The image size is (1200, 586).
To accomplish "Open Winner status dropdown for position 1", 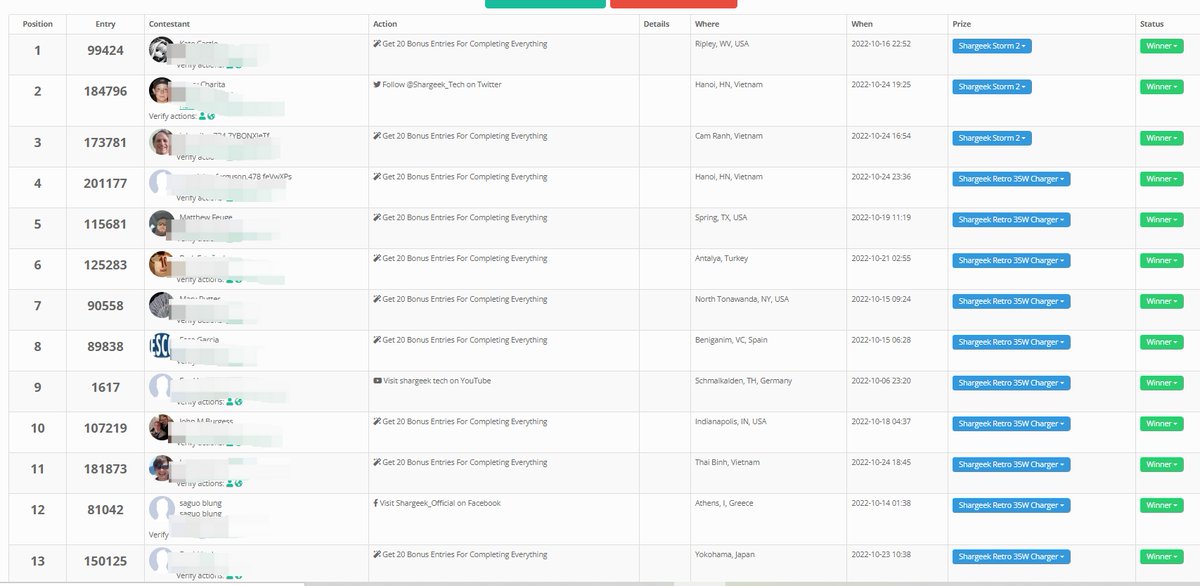I will click(x=1161, y=46).
